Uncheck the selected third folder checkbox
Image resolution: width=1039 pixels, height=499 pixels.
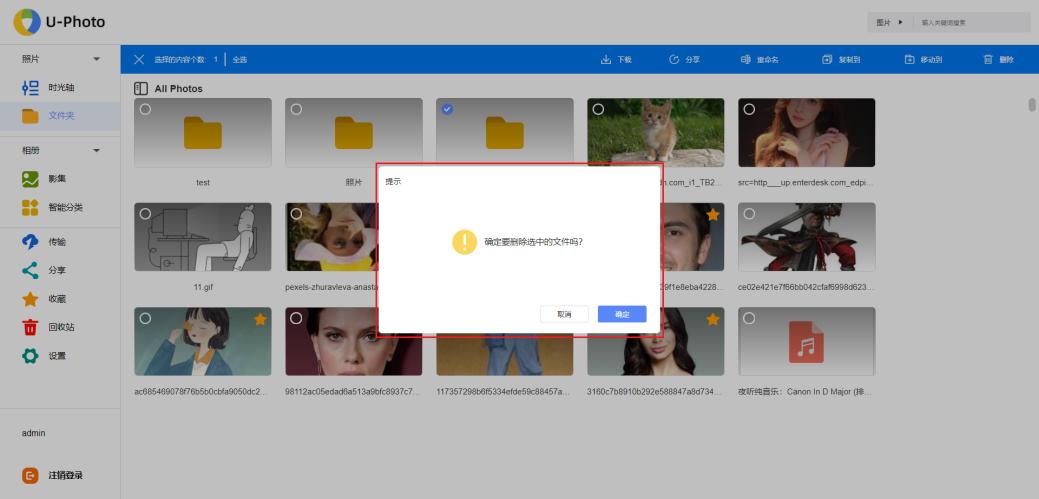pyautogui.click(x=447, y=109)
